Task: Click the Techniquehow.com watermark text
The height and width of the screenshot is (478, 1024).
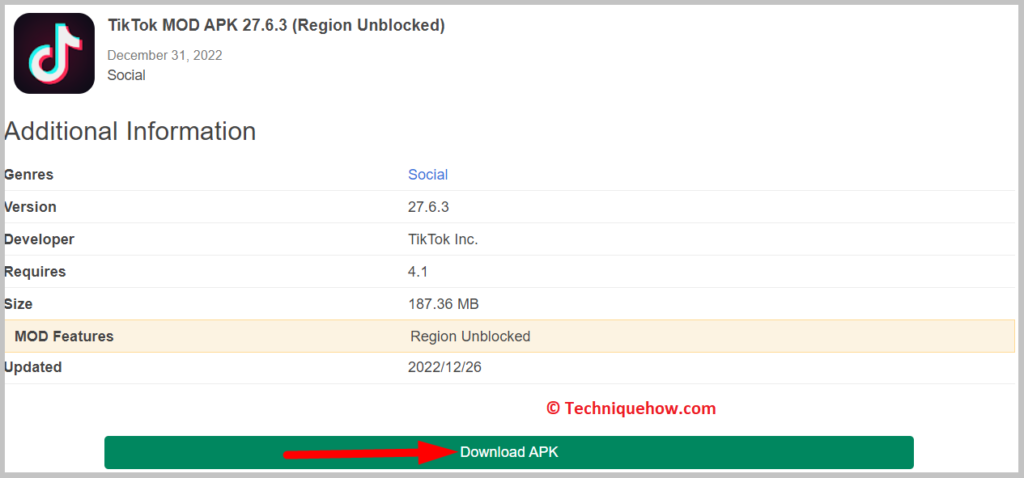Action: (631, 409)
